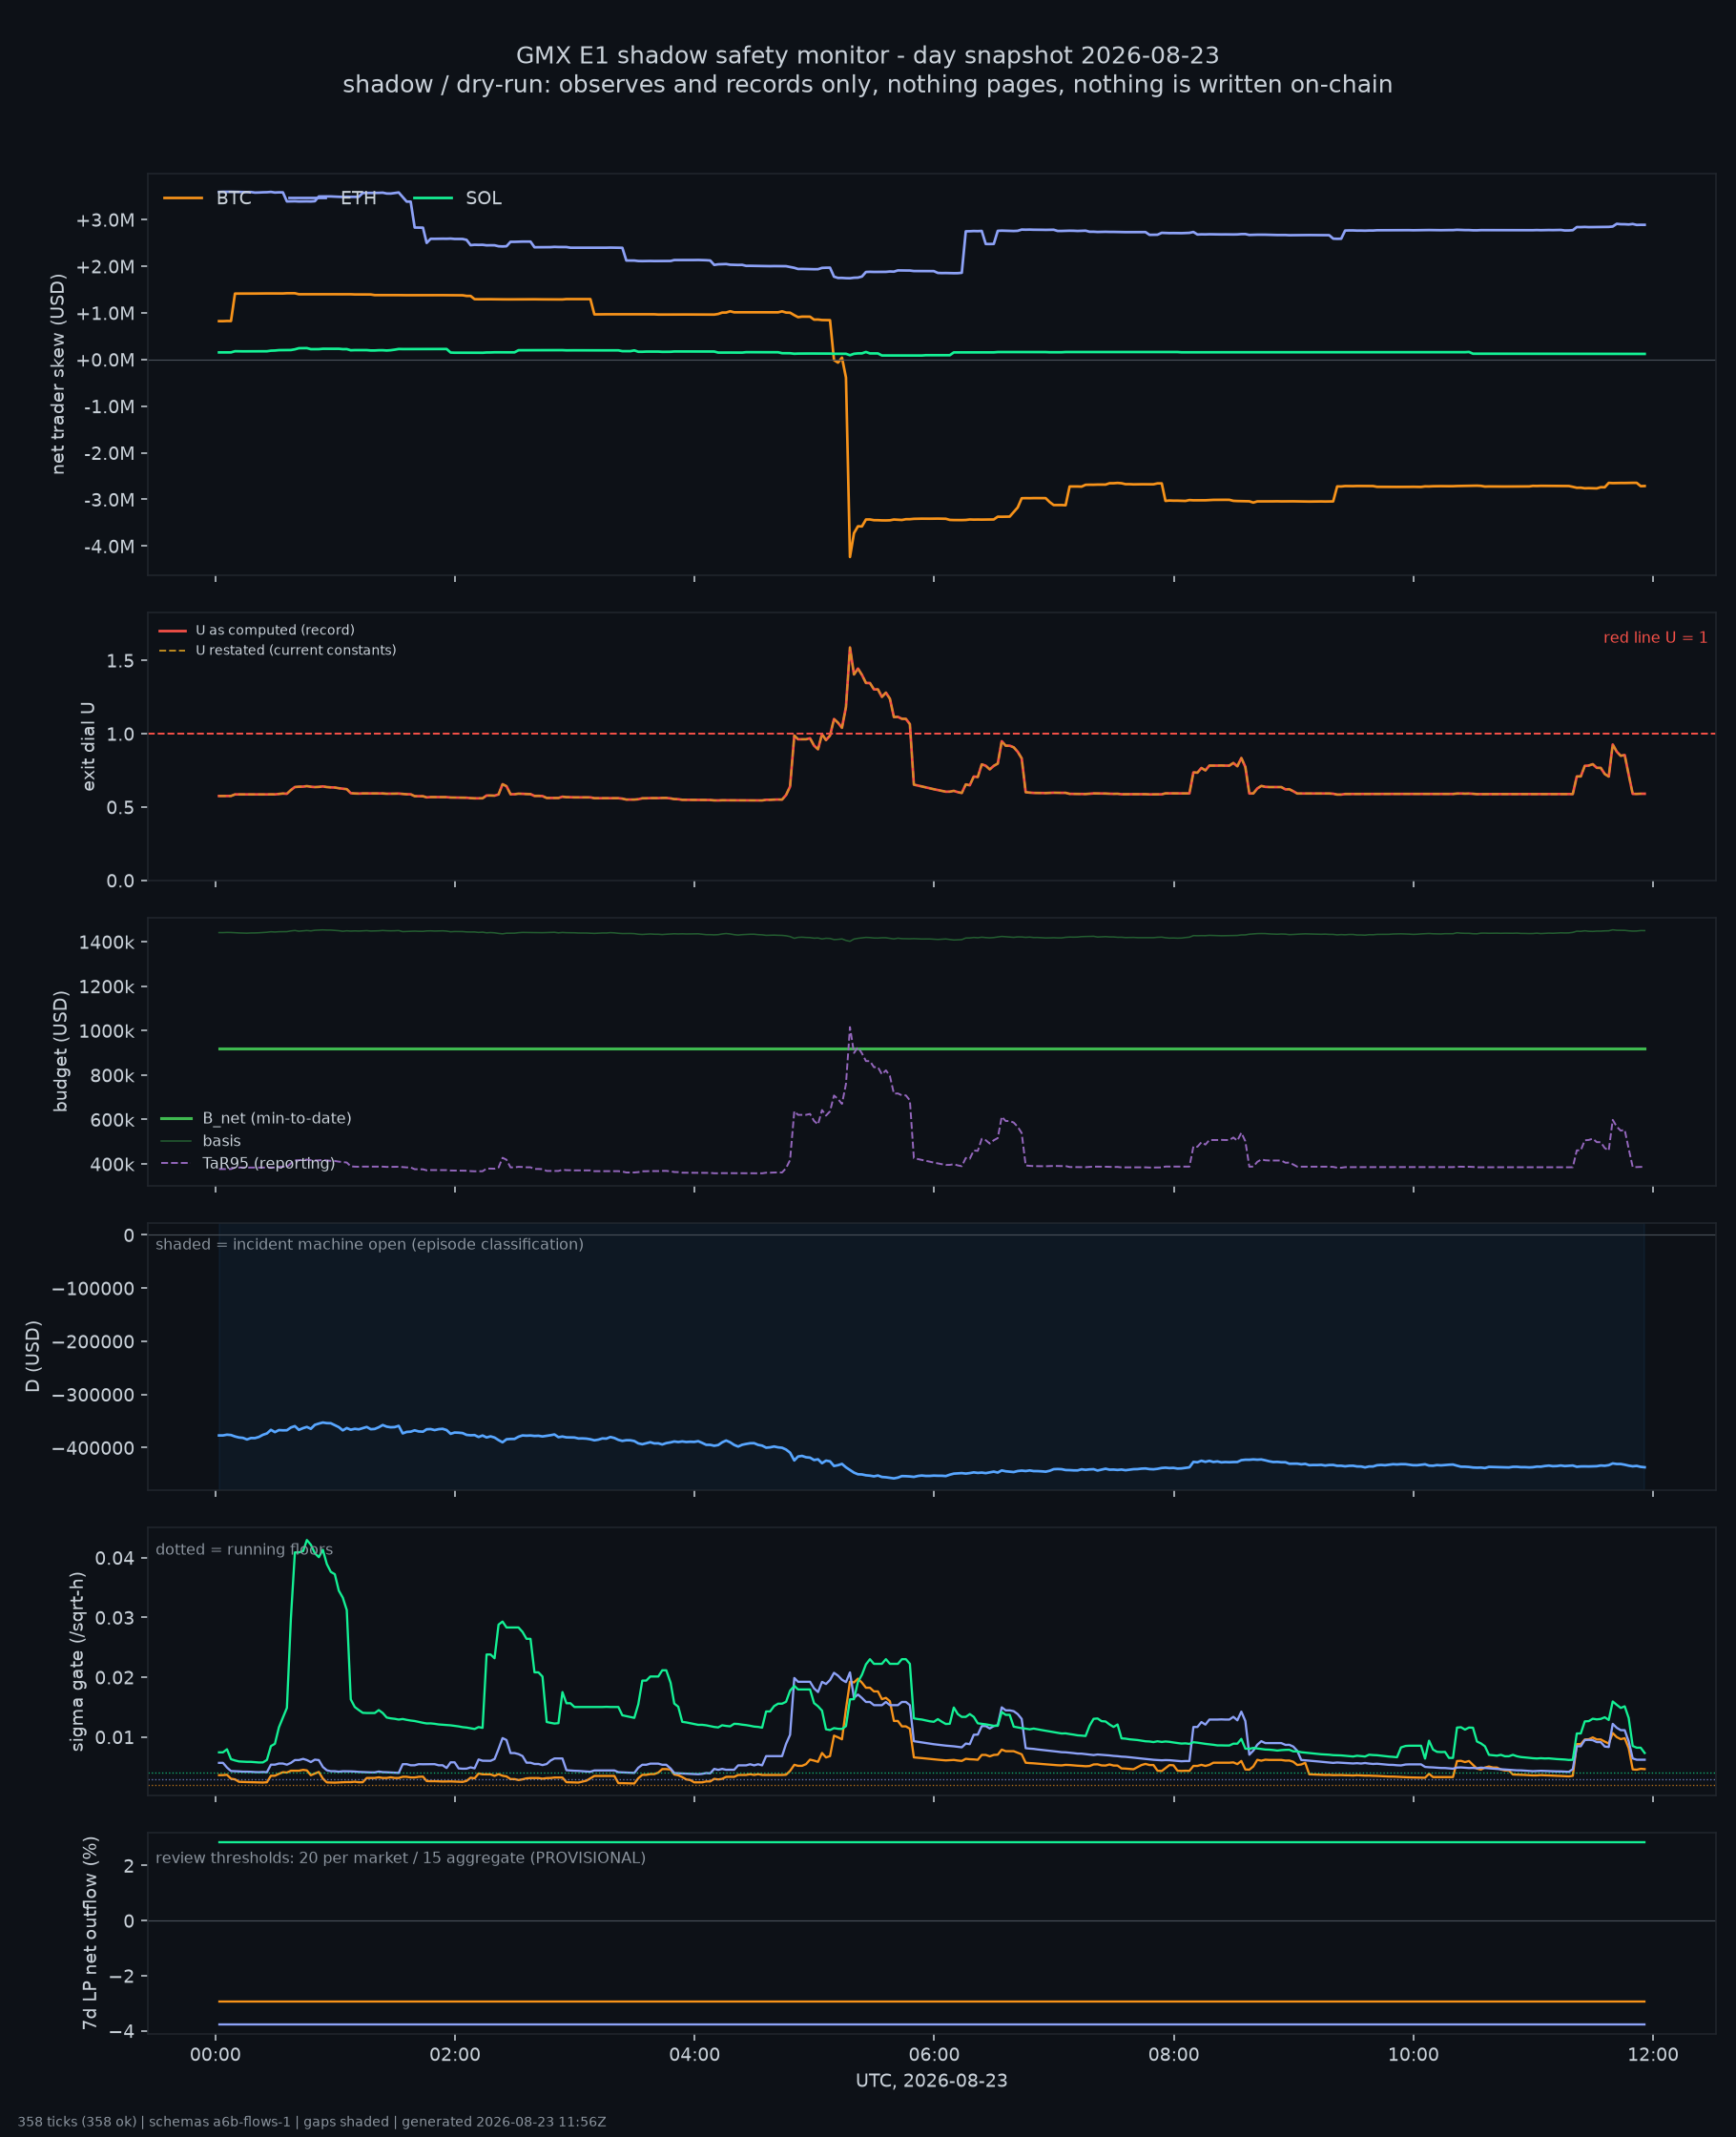Click the "0.04" sigma gate tick label
The width and height of the screenshot is (1736, 2137).
[x=115, y=1559]
